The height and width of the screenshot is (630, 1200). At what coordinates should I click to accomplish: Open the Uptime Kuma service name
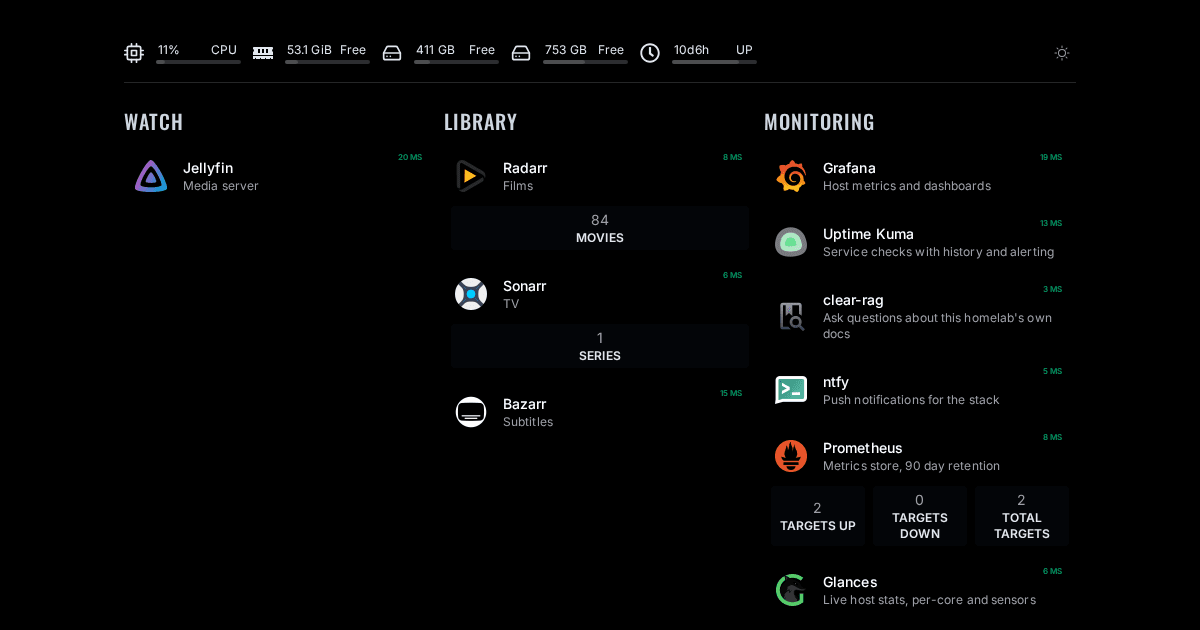click(x=868, y=234)
